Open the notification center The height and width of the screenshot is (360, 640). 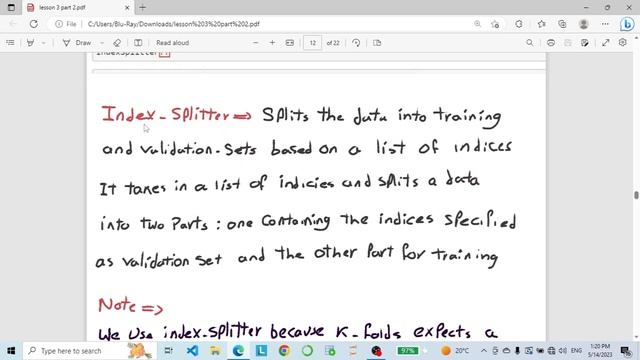click(626, 351)
